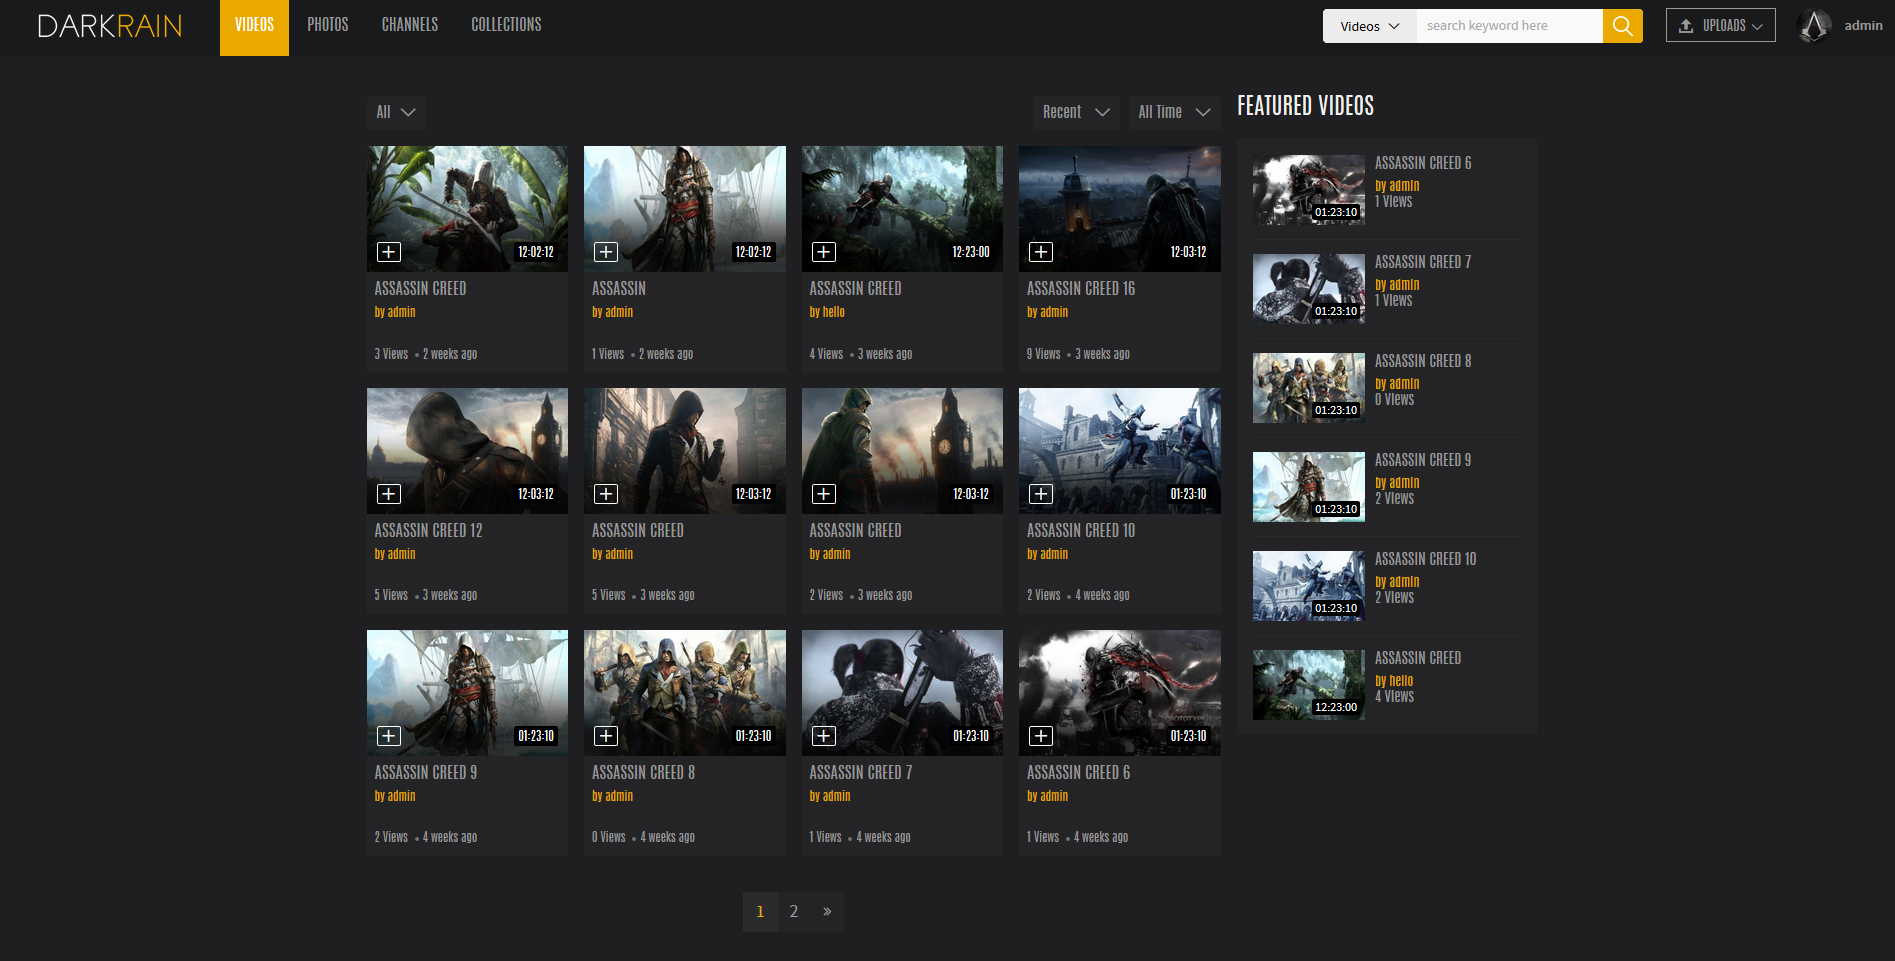This screenshot has height=961, width=1895.
Task: Click the 'FEATURED VIDEOS' heading
Action: point(1305,106)
